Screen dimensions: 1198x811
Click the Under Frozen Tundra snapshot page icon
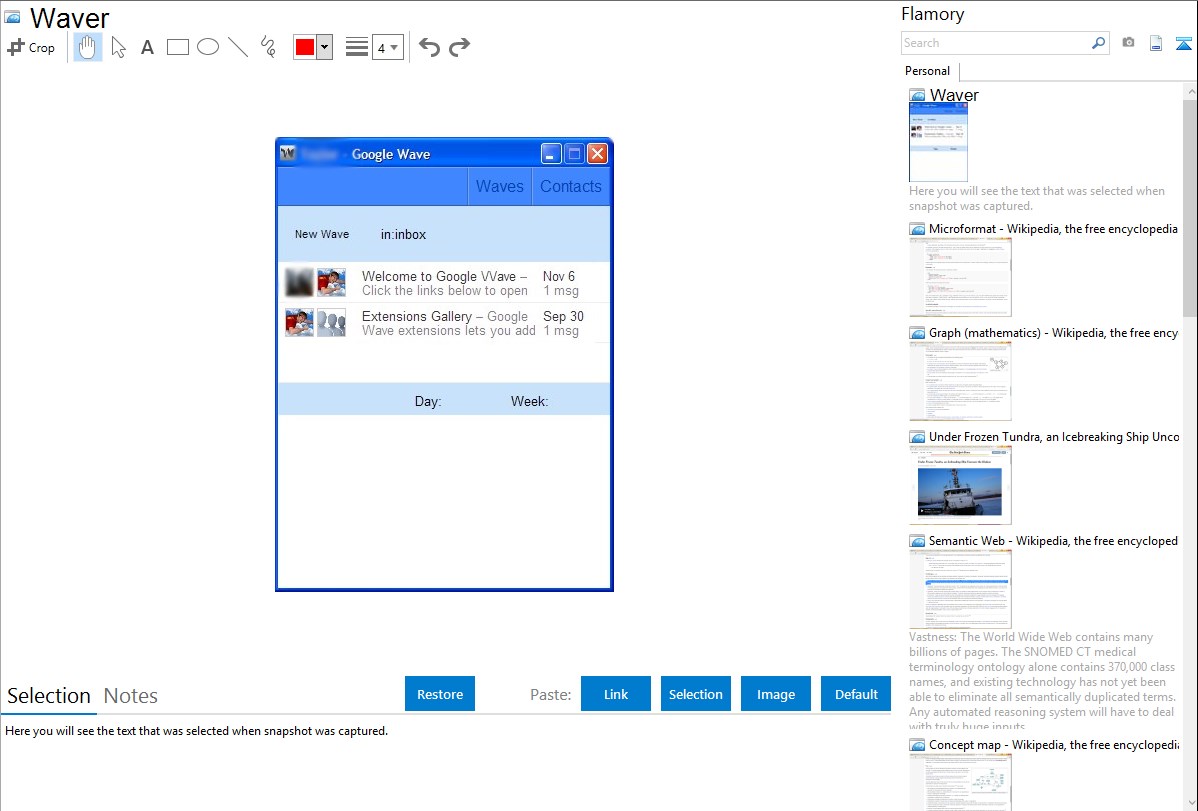coord(917,437)
